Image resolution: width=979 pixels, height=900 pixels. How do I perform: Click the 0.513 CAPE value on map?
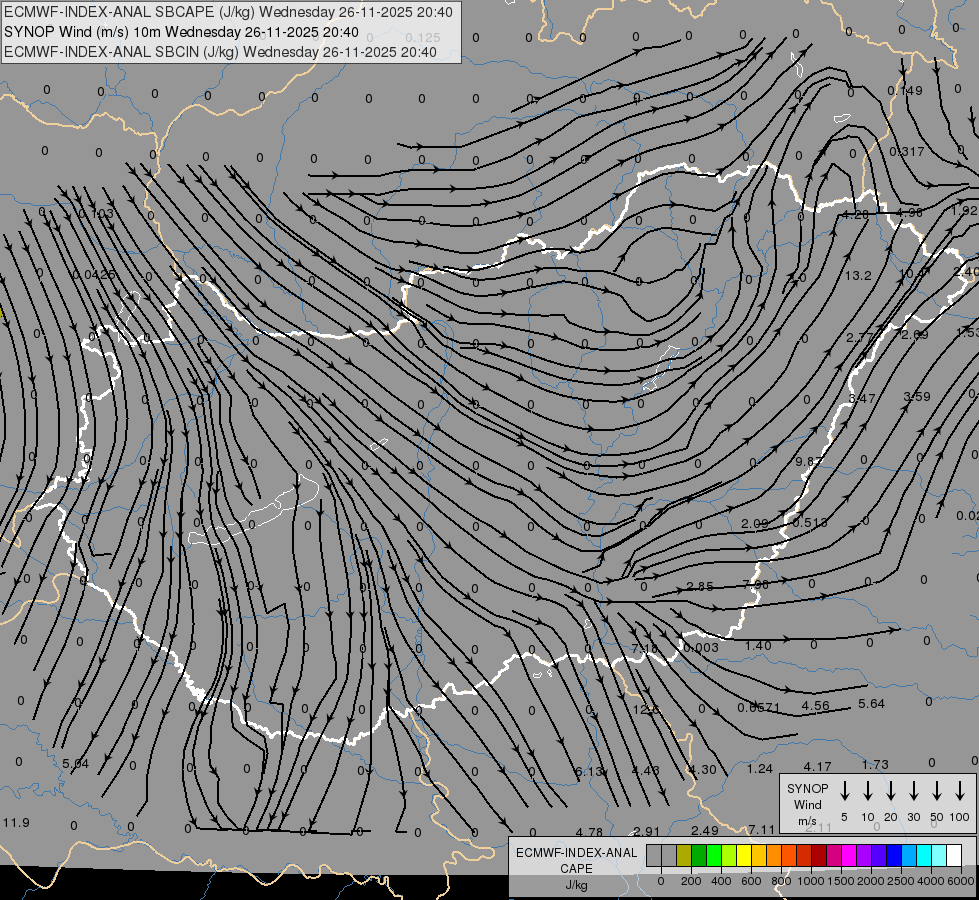[810, 522]
